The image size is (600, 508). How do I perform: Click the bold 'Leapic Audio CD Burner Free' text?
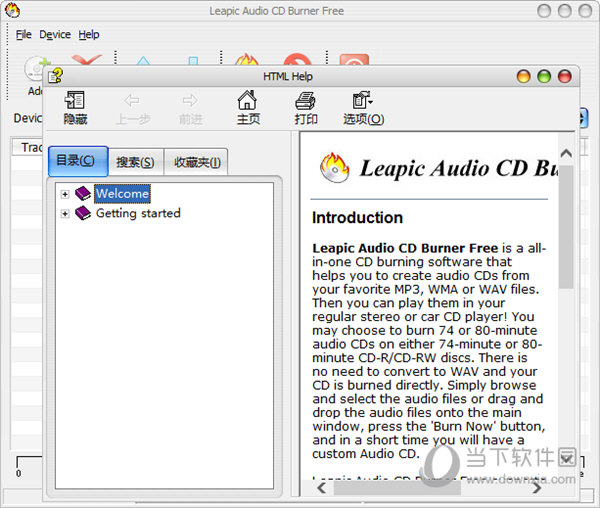point(405,248)
